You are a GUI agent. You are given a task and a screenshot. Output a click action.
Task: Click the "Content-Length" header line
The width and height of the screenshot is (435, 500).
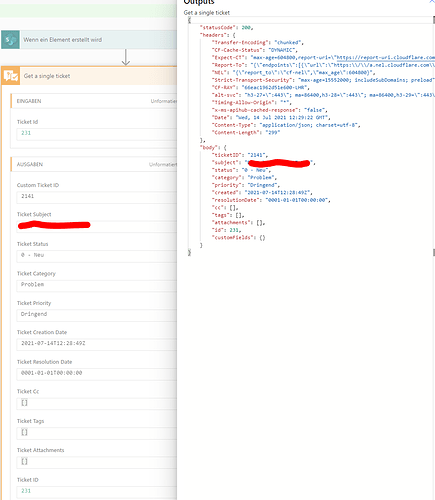[x=246, y=133]
